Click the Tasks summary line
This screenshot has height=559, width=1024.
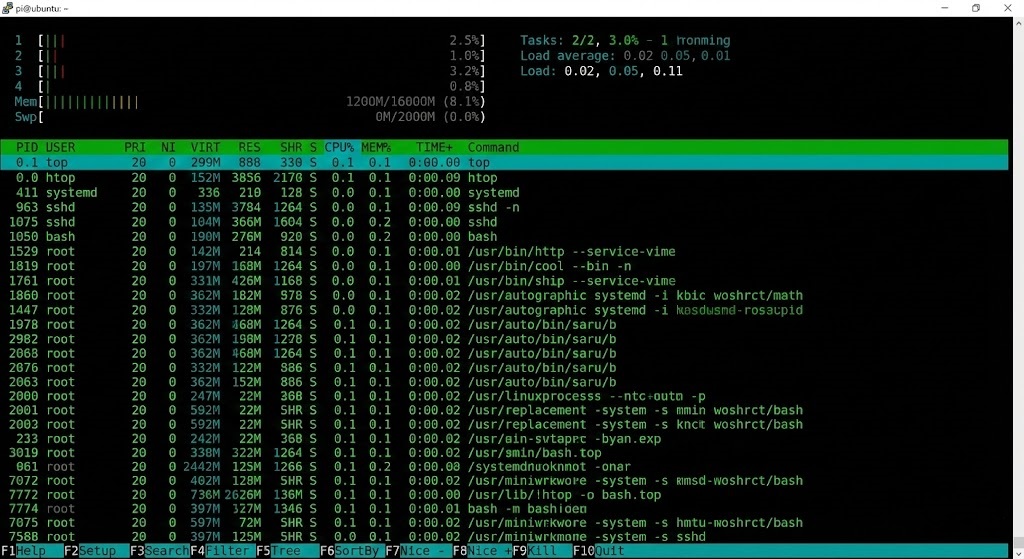[625, 40]
